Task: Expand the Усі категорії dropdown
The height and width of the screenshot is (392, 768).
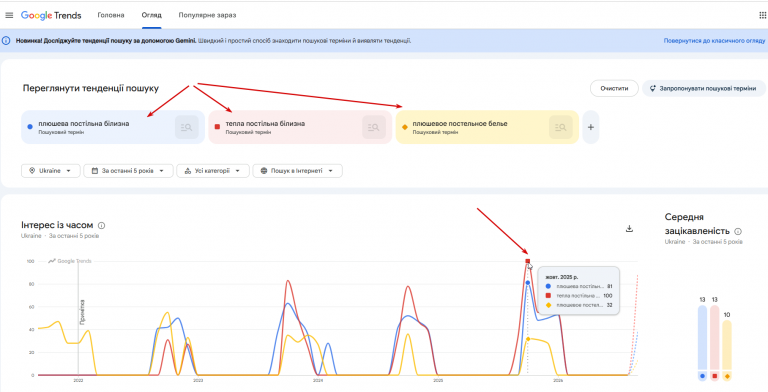Action: point(213,171)
